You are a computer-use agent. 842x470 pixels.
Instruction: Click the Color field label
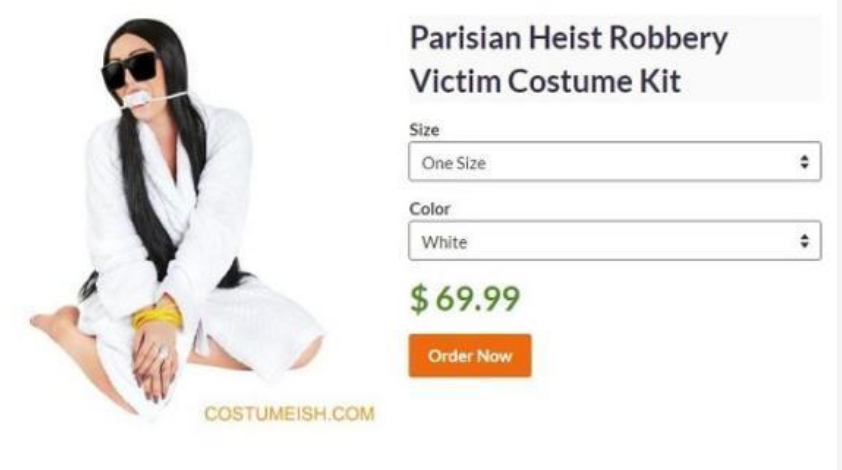pos(430,209)
